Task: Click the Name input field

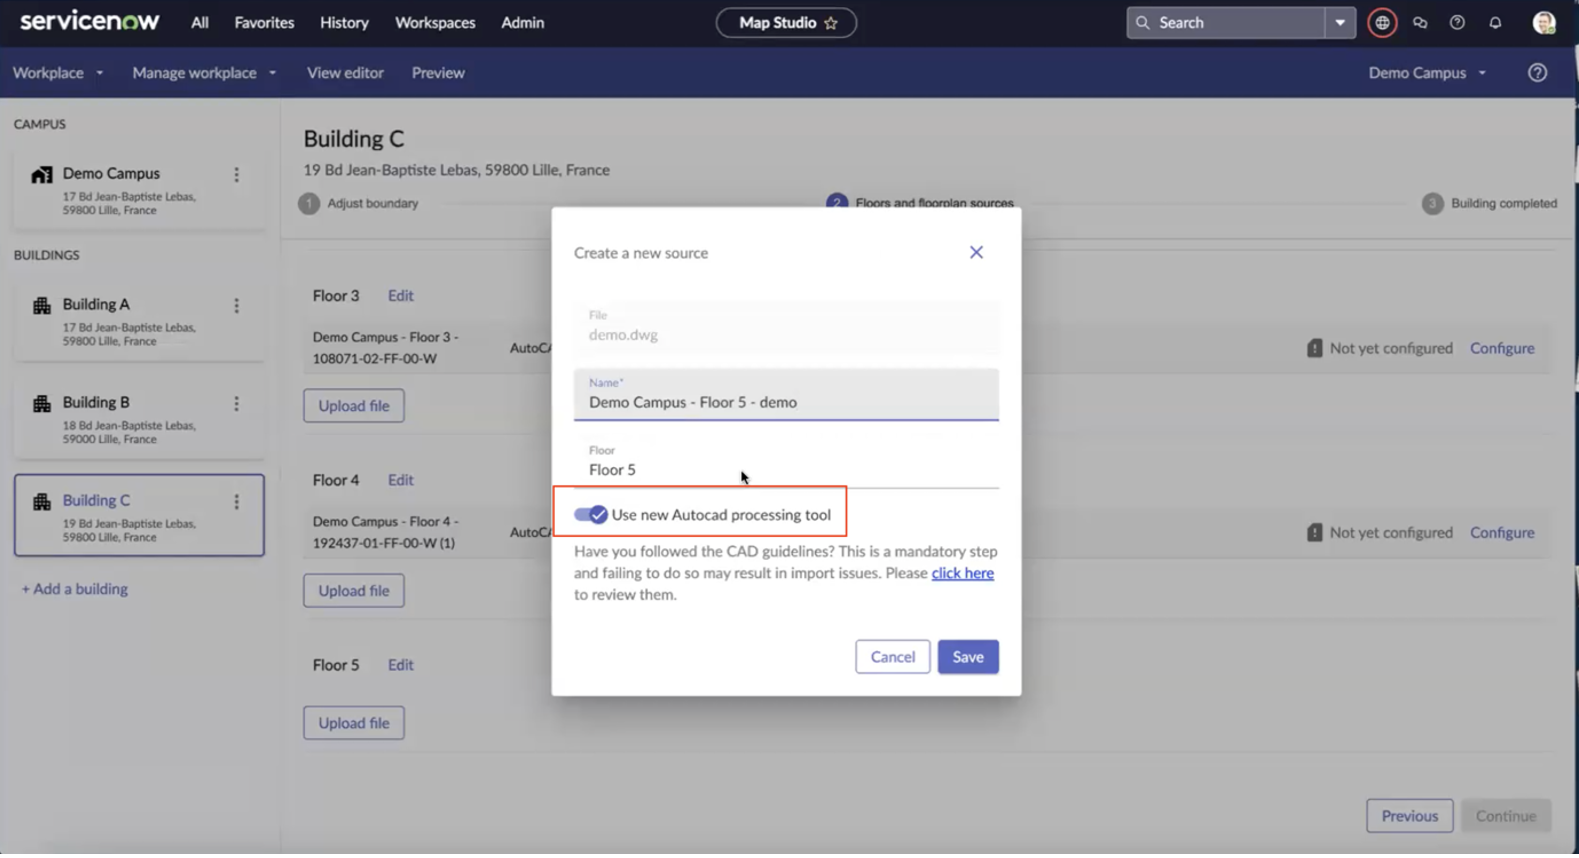Action: tap(786, 394)
